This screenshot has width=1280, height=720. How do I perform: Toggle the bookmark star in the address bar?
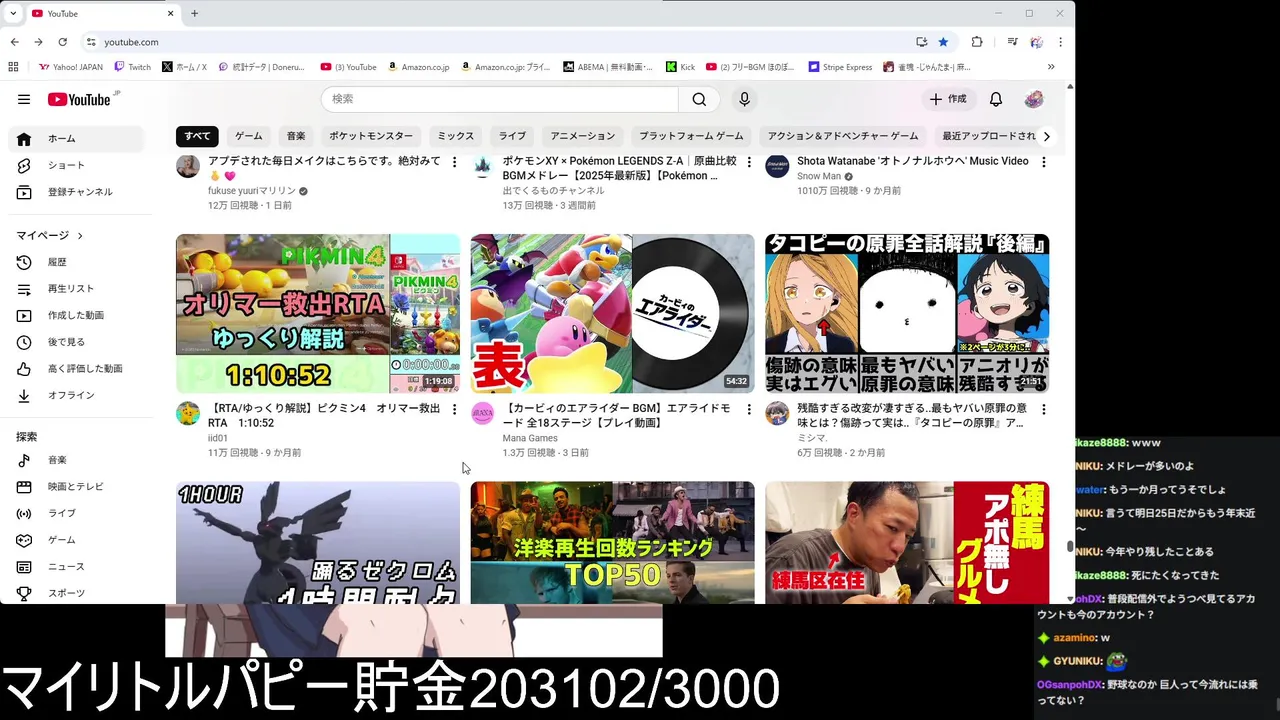click(x=943, y=42)
